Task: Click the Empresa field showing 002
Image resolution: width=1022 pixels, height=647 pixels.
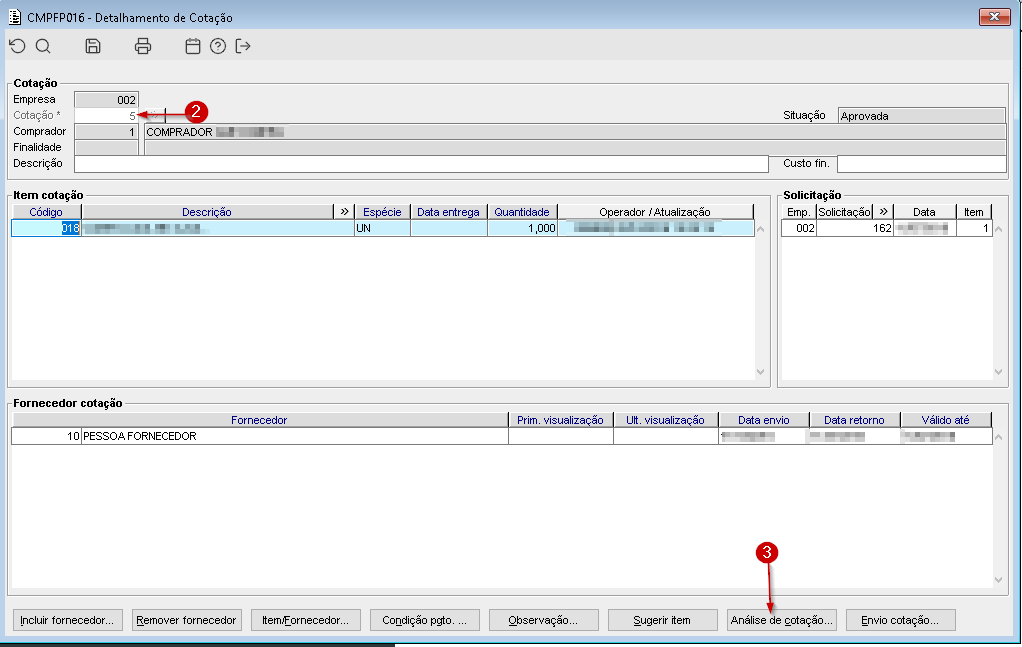Action: point(106,100)
